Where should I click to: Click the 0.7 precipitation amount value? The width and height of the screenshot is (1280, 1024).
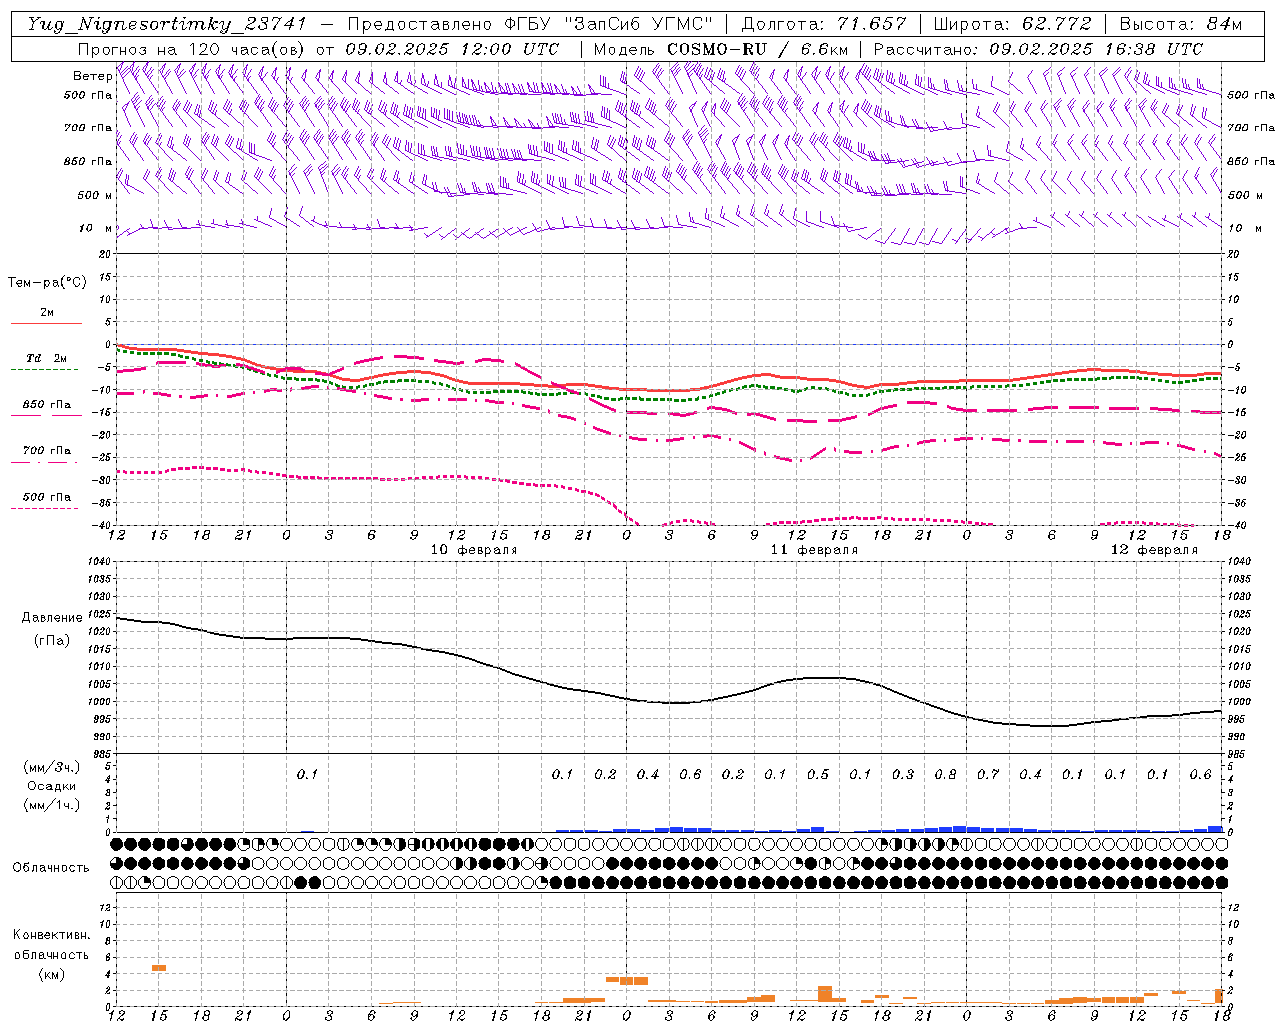[x=988, y=775]
